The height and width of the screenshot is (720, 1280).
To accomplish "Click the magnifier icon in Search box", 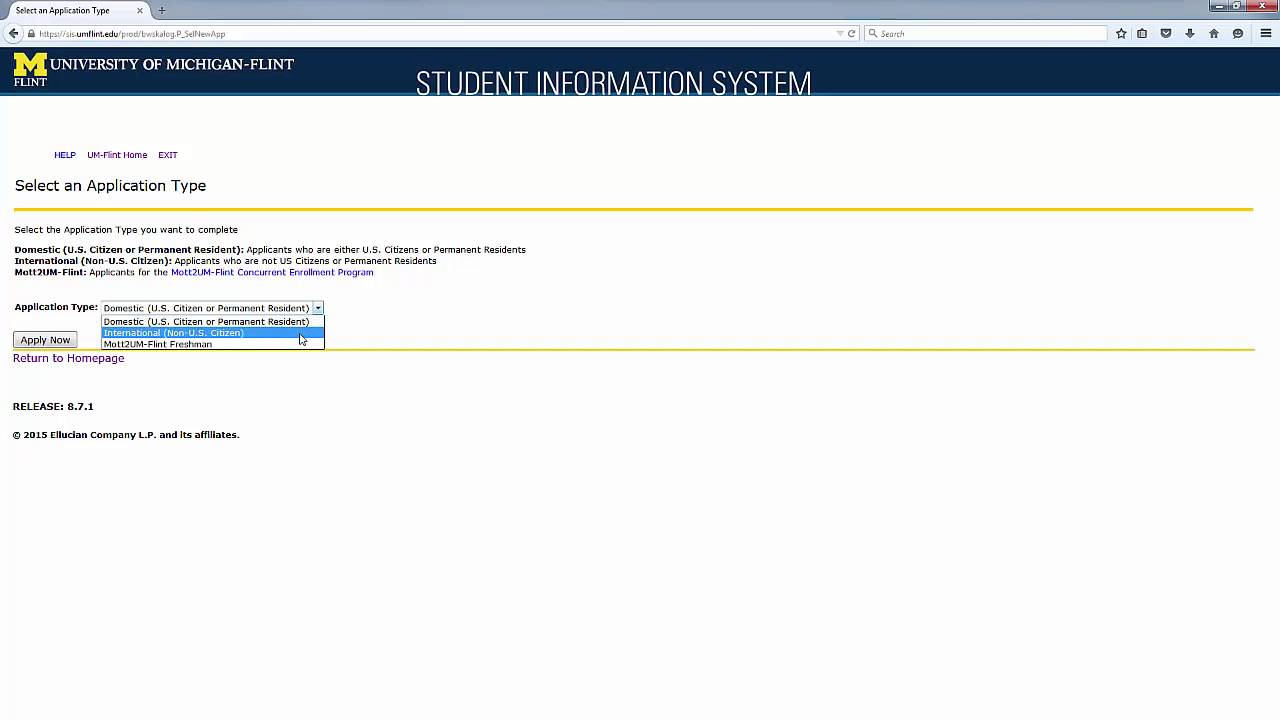I will [873, 33].
